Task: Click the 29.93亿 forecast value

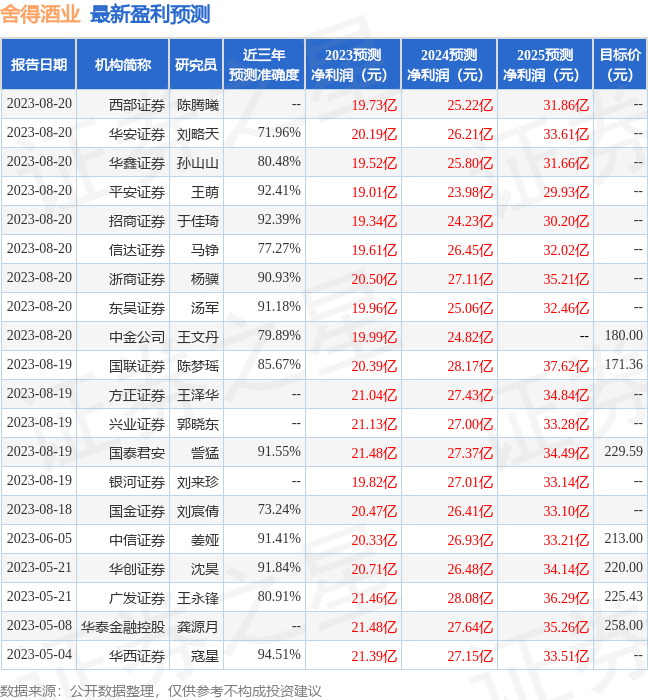Action: coord(566,192)
